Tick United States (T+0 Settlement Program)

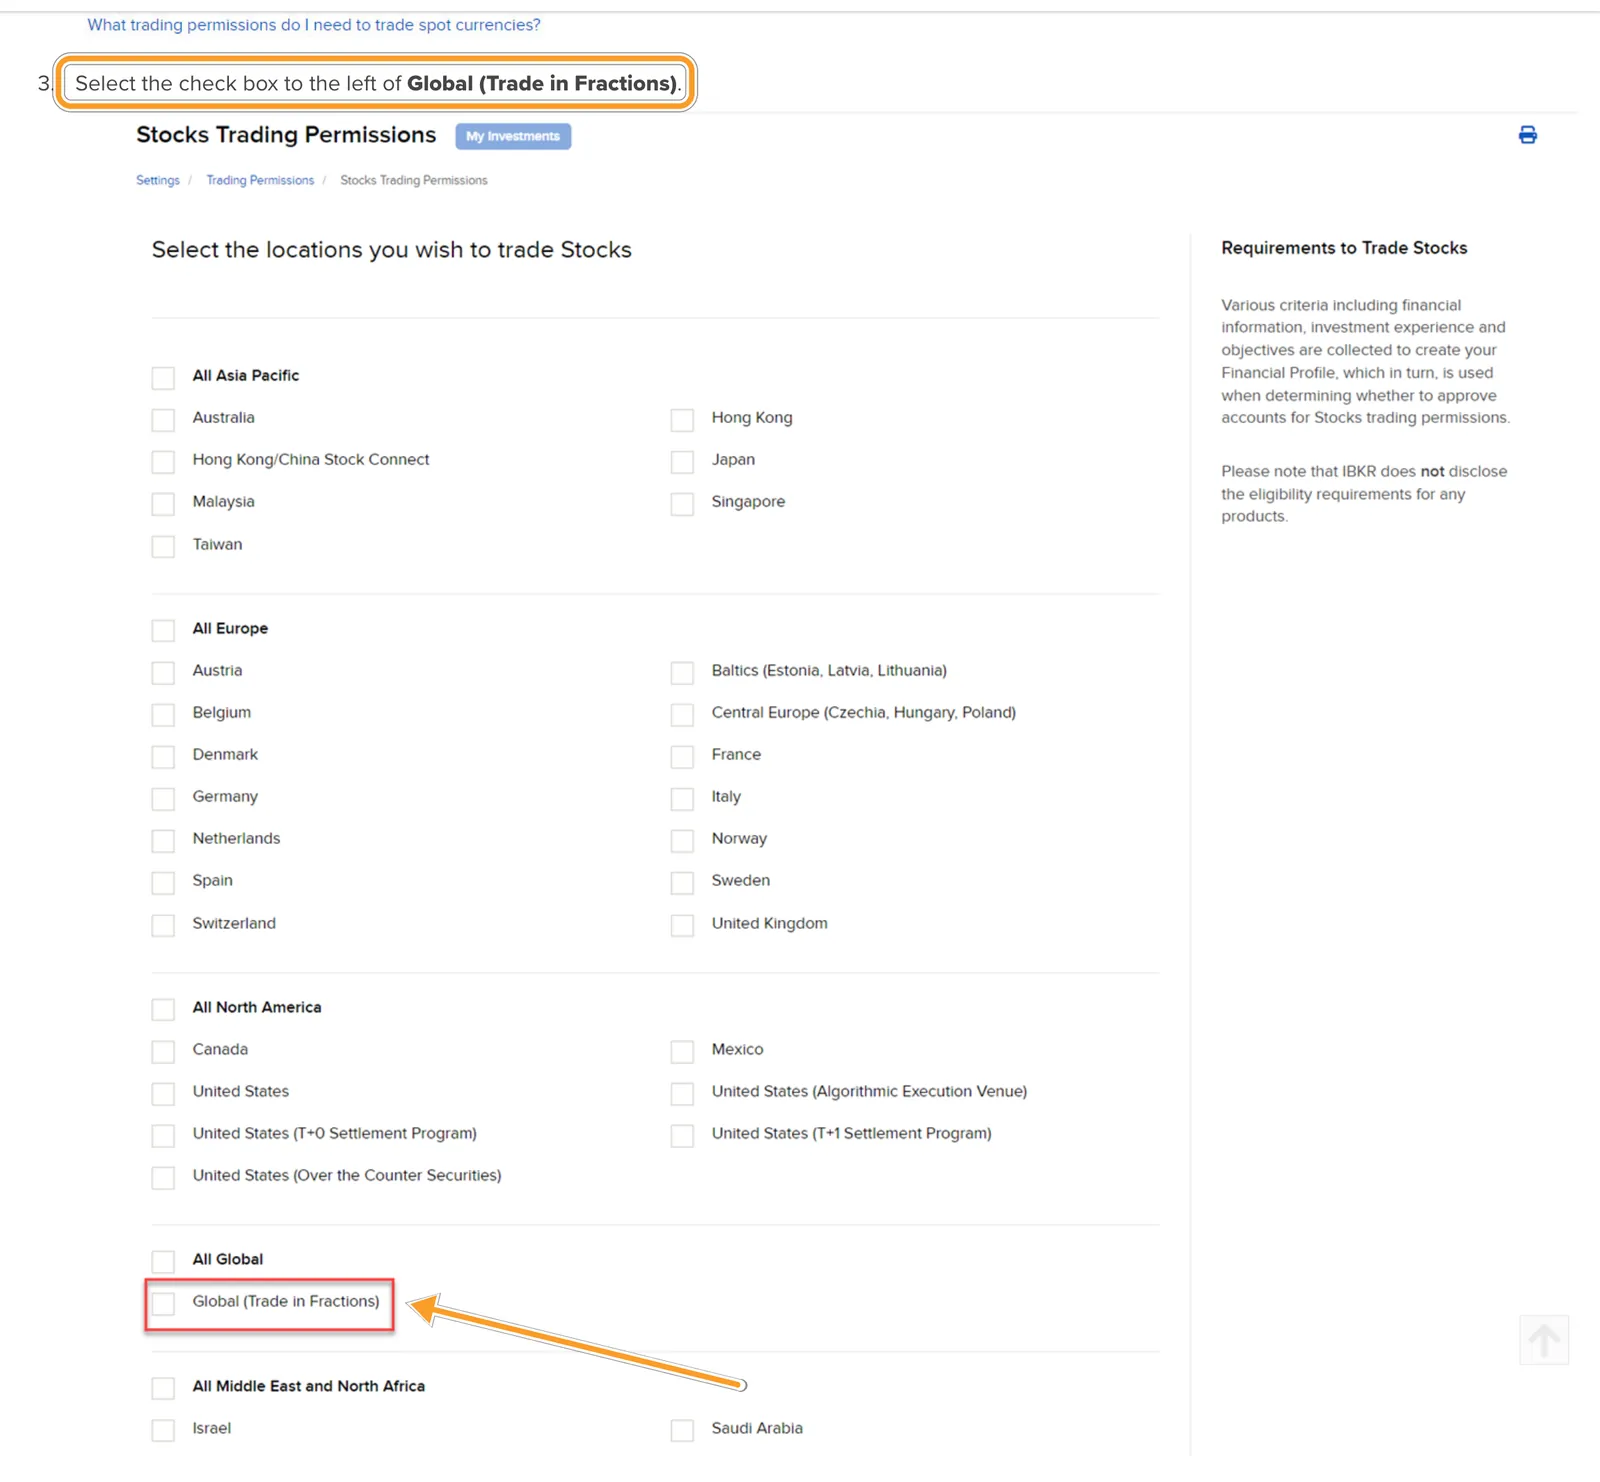pos(163,1135)
